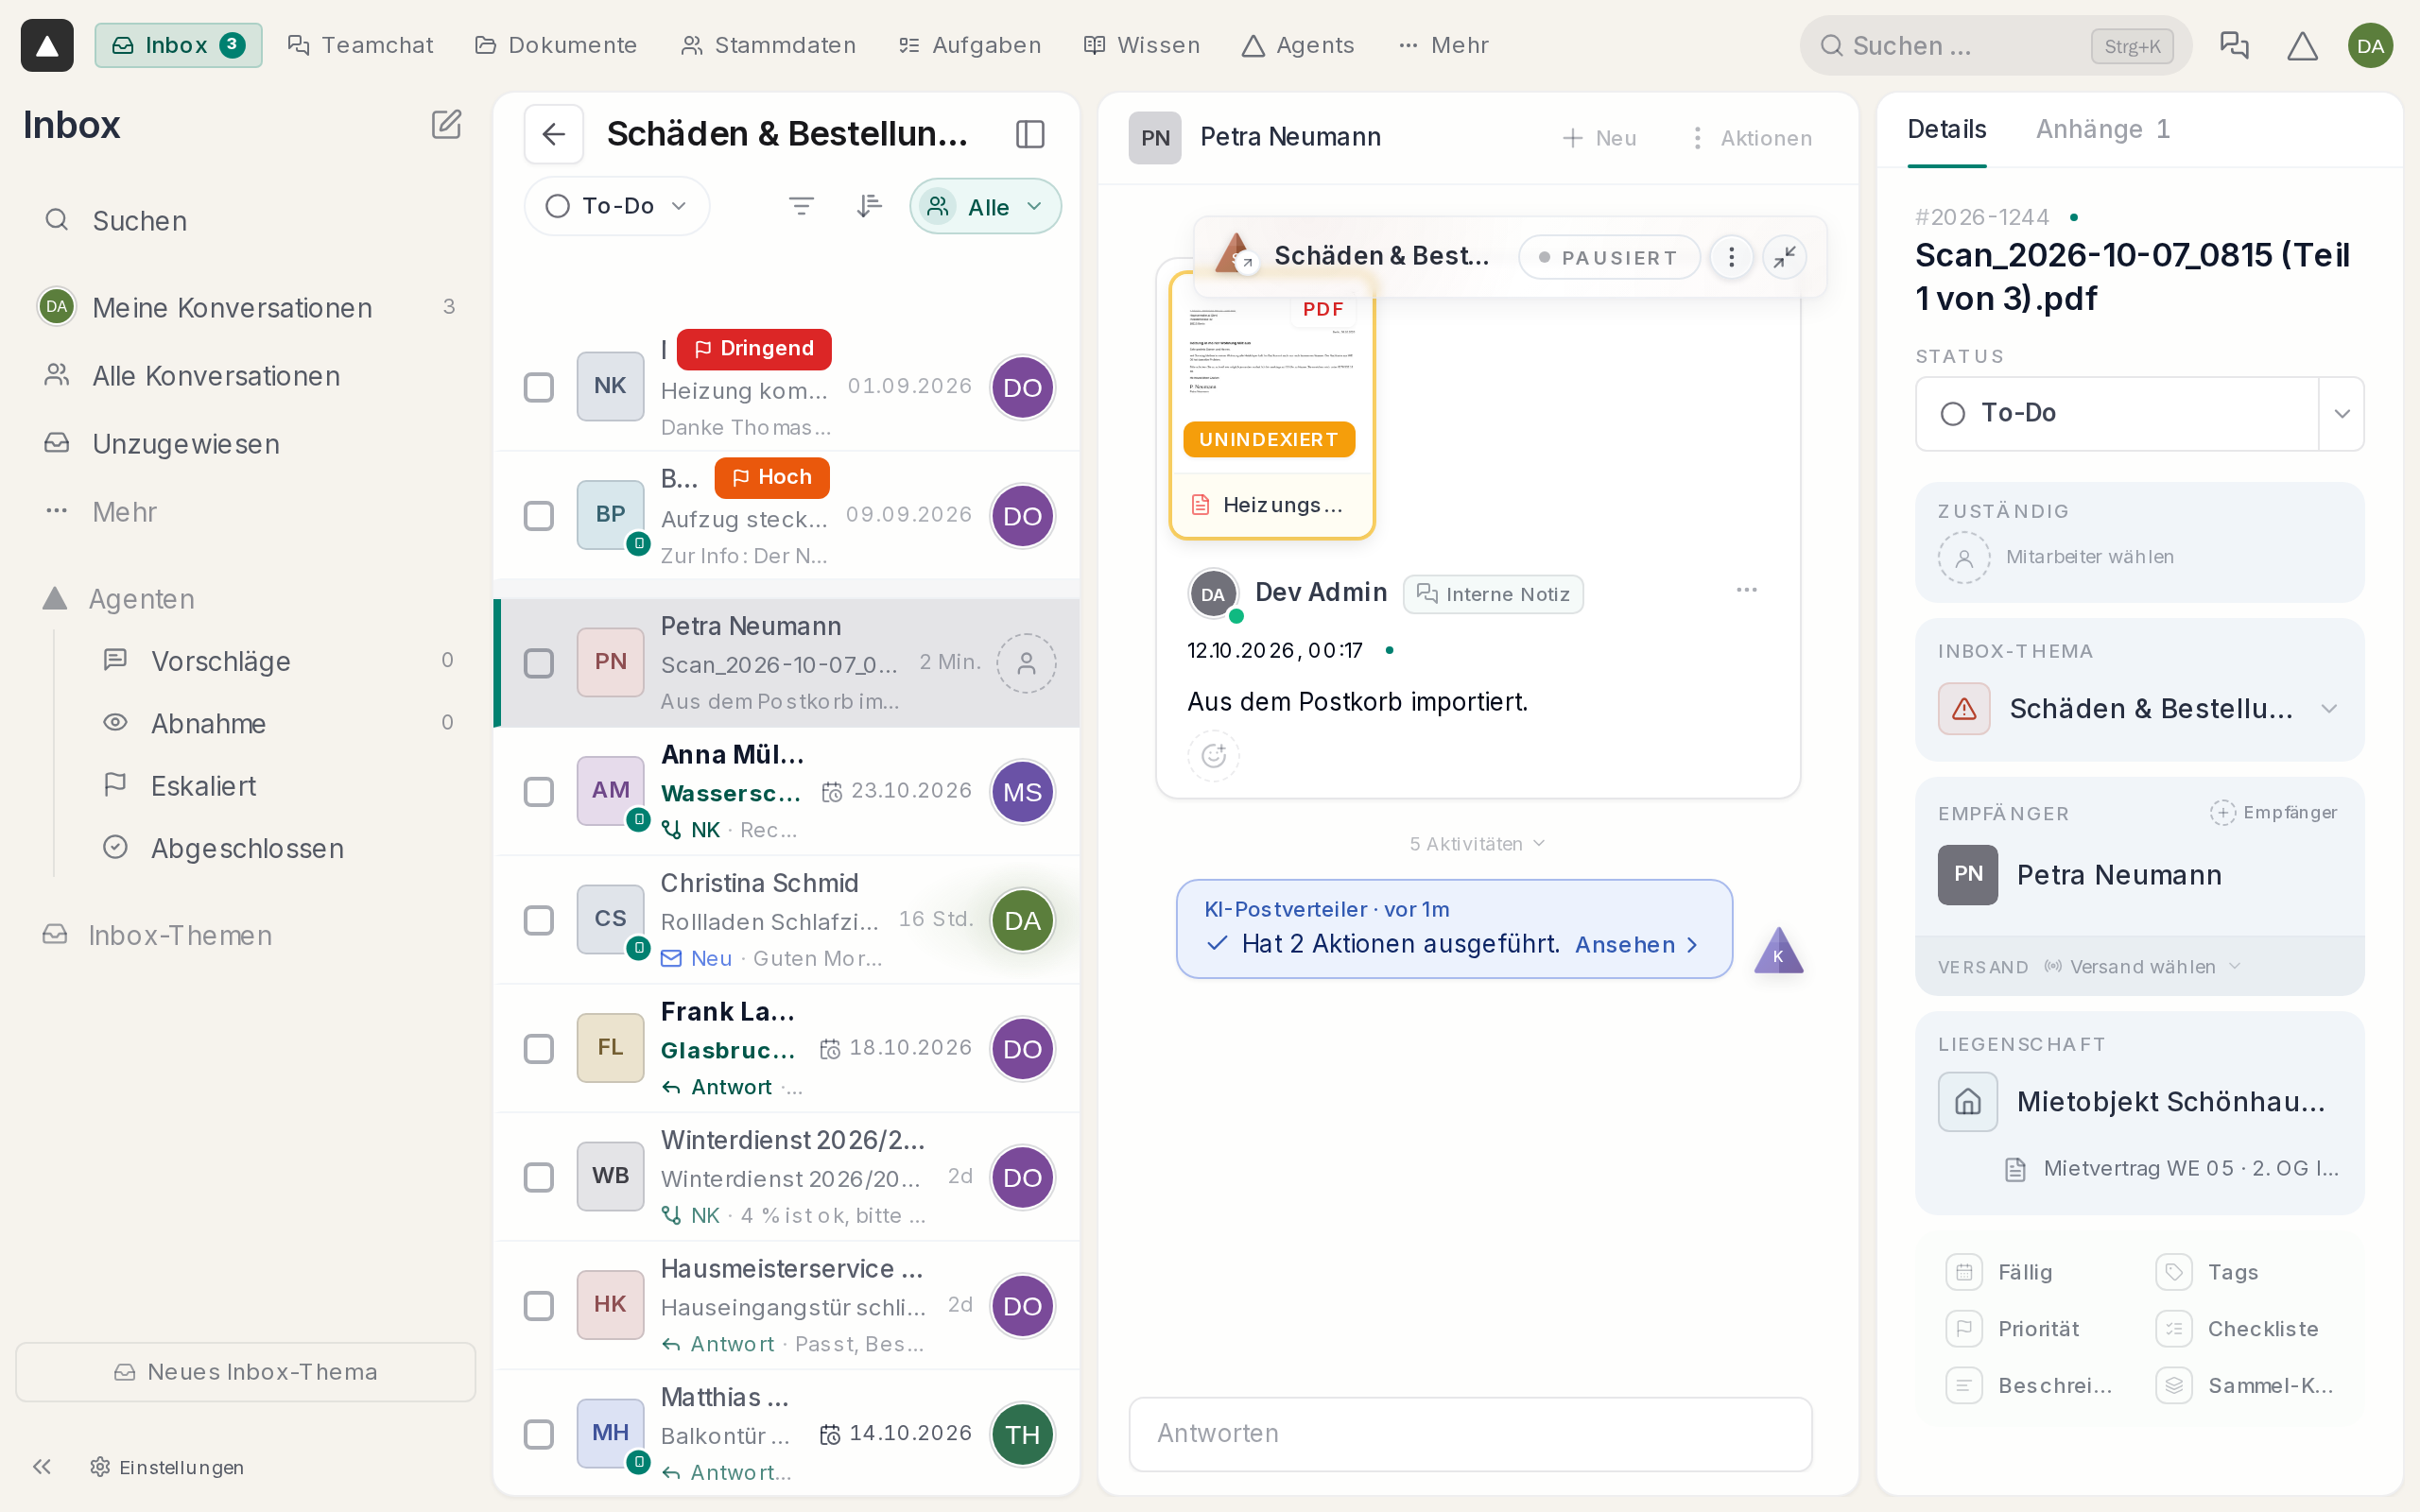Image resolution: width=2420 pixels, height=1512 pixels.
Task: Click the compose new message icon
Action: click(x=446, y=125)
